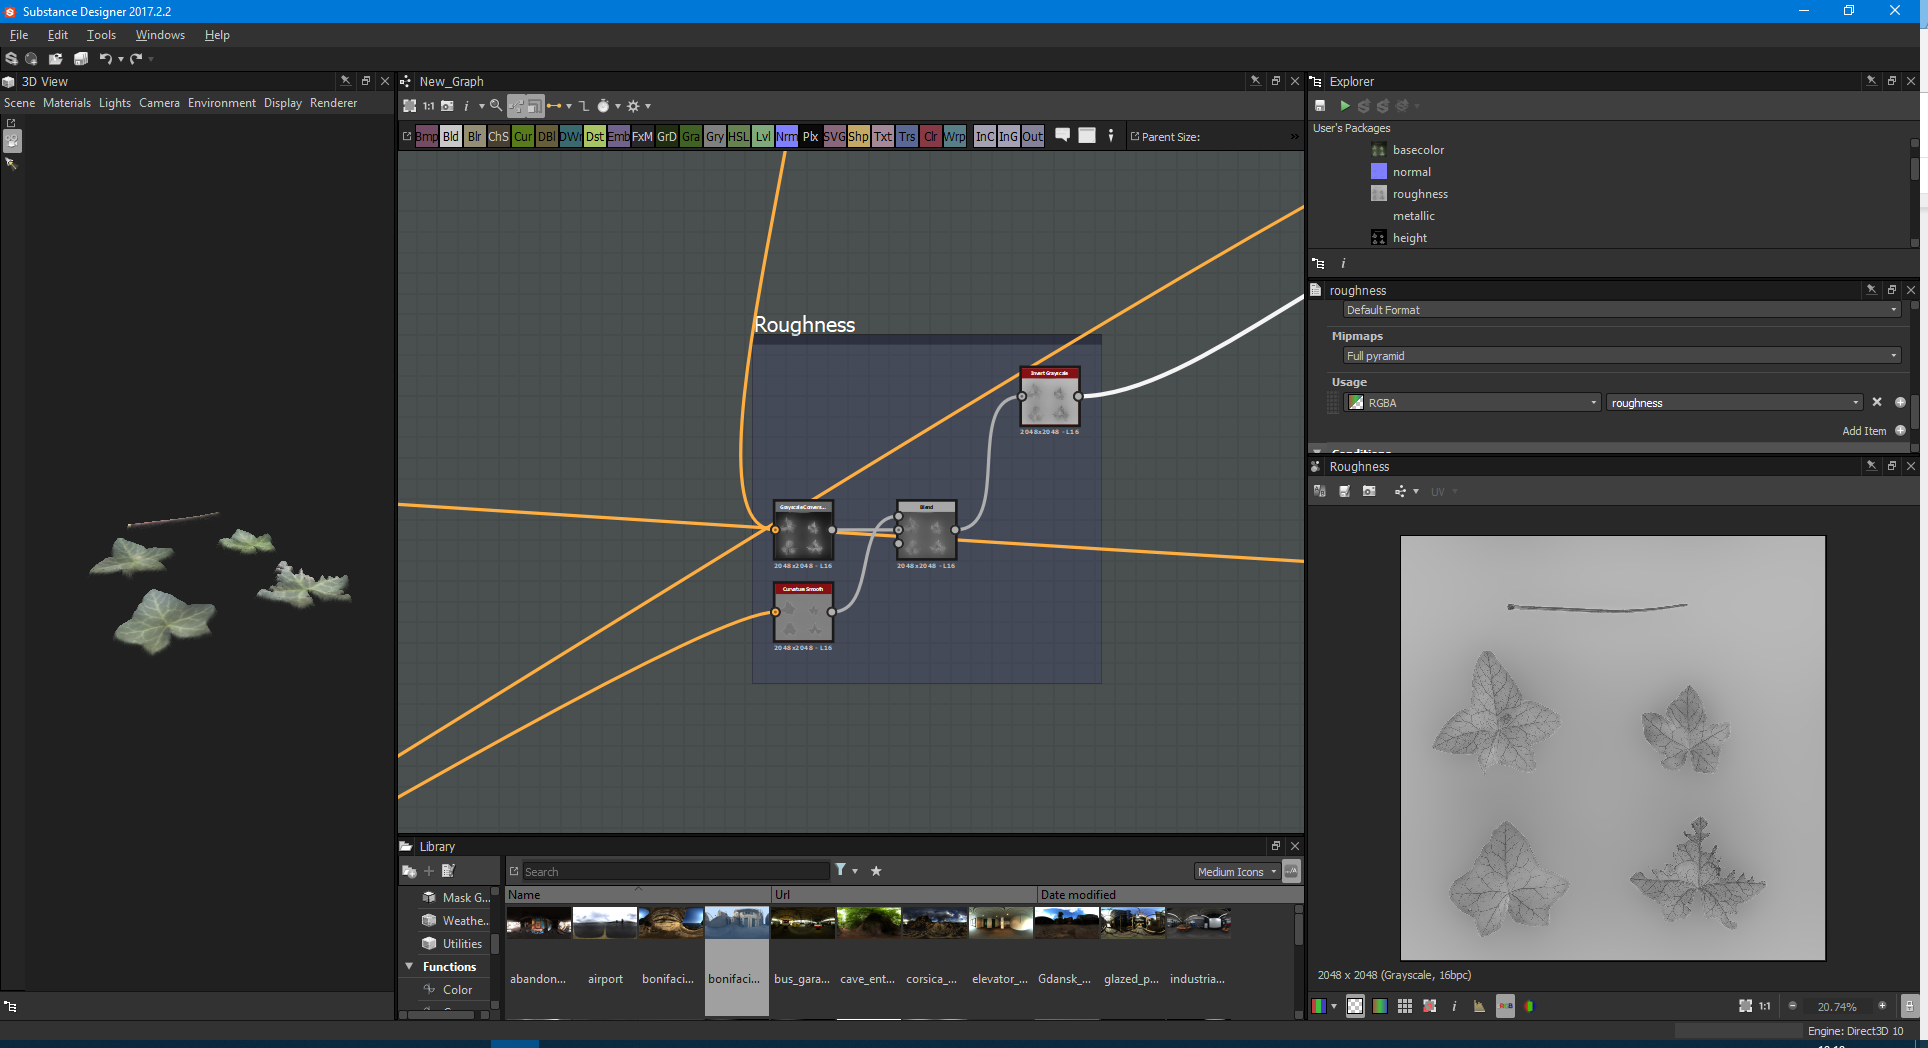
Task: Click the Out output node shortcut
Action: pos(1032,137)
